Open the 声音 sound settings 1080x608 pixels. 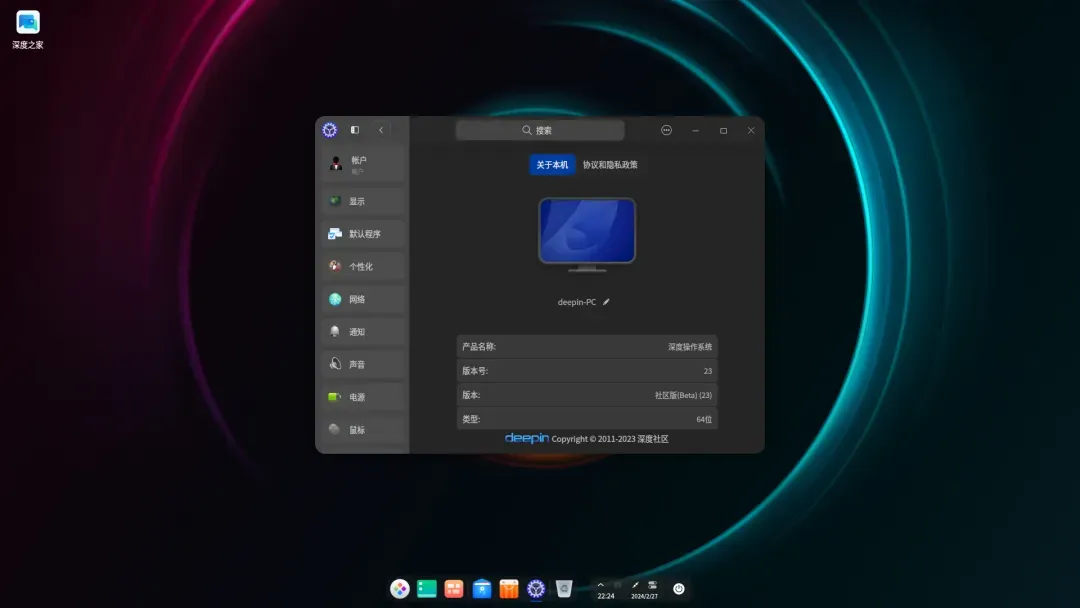pos(362,364)
